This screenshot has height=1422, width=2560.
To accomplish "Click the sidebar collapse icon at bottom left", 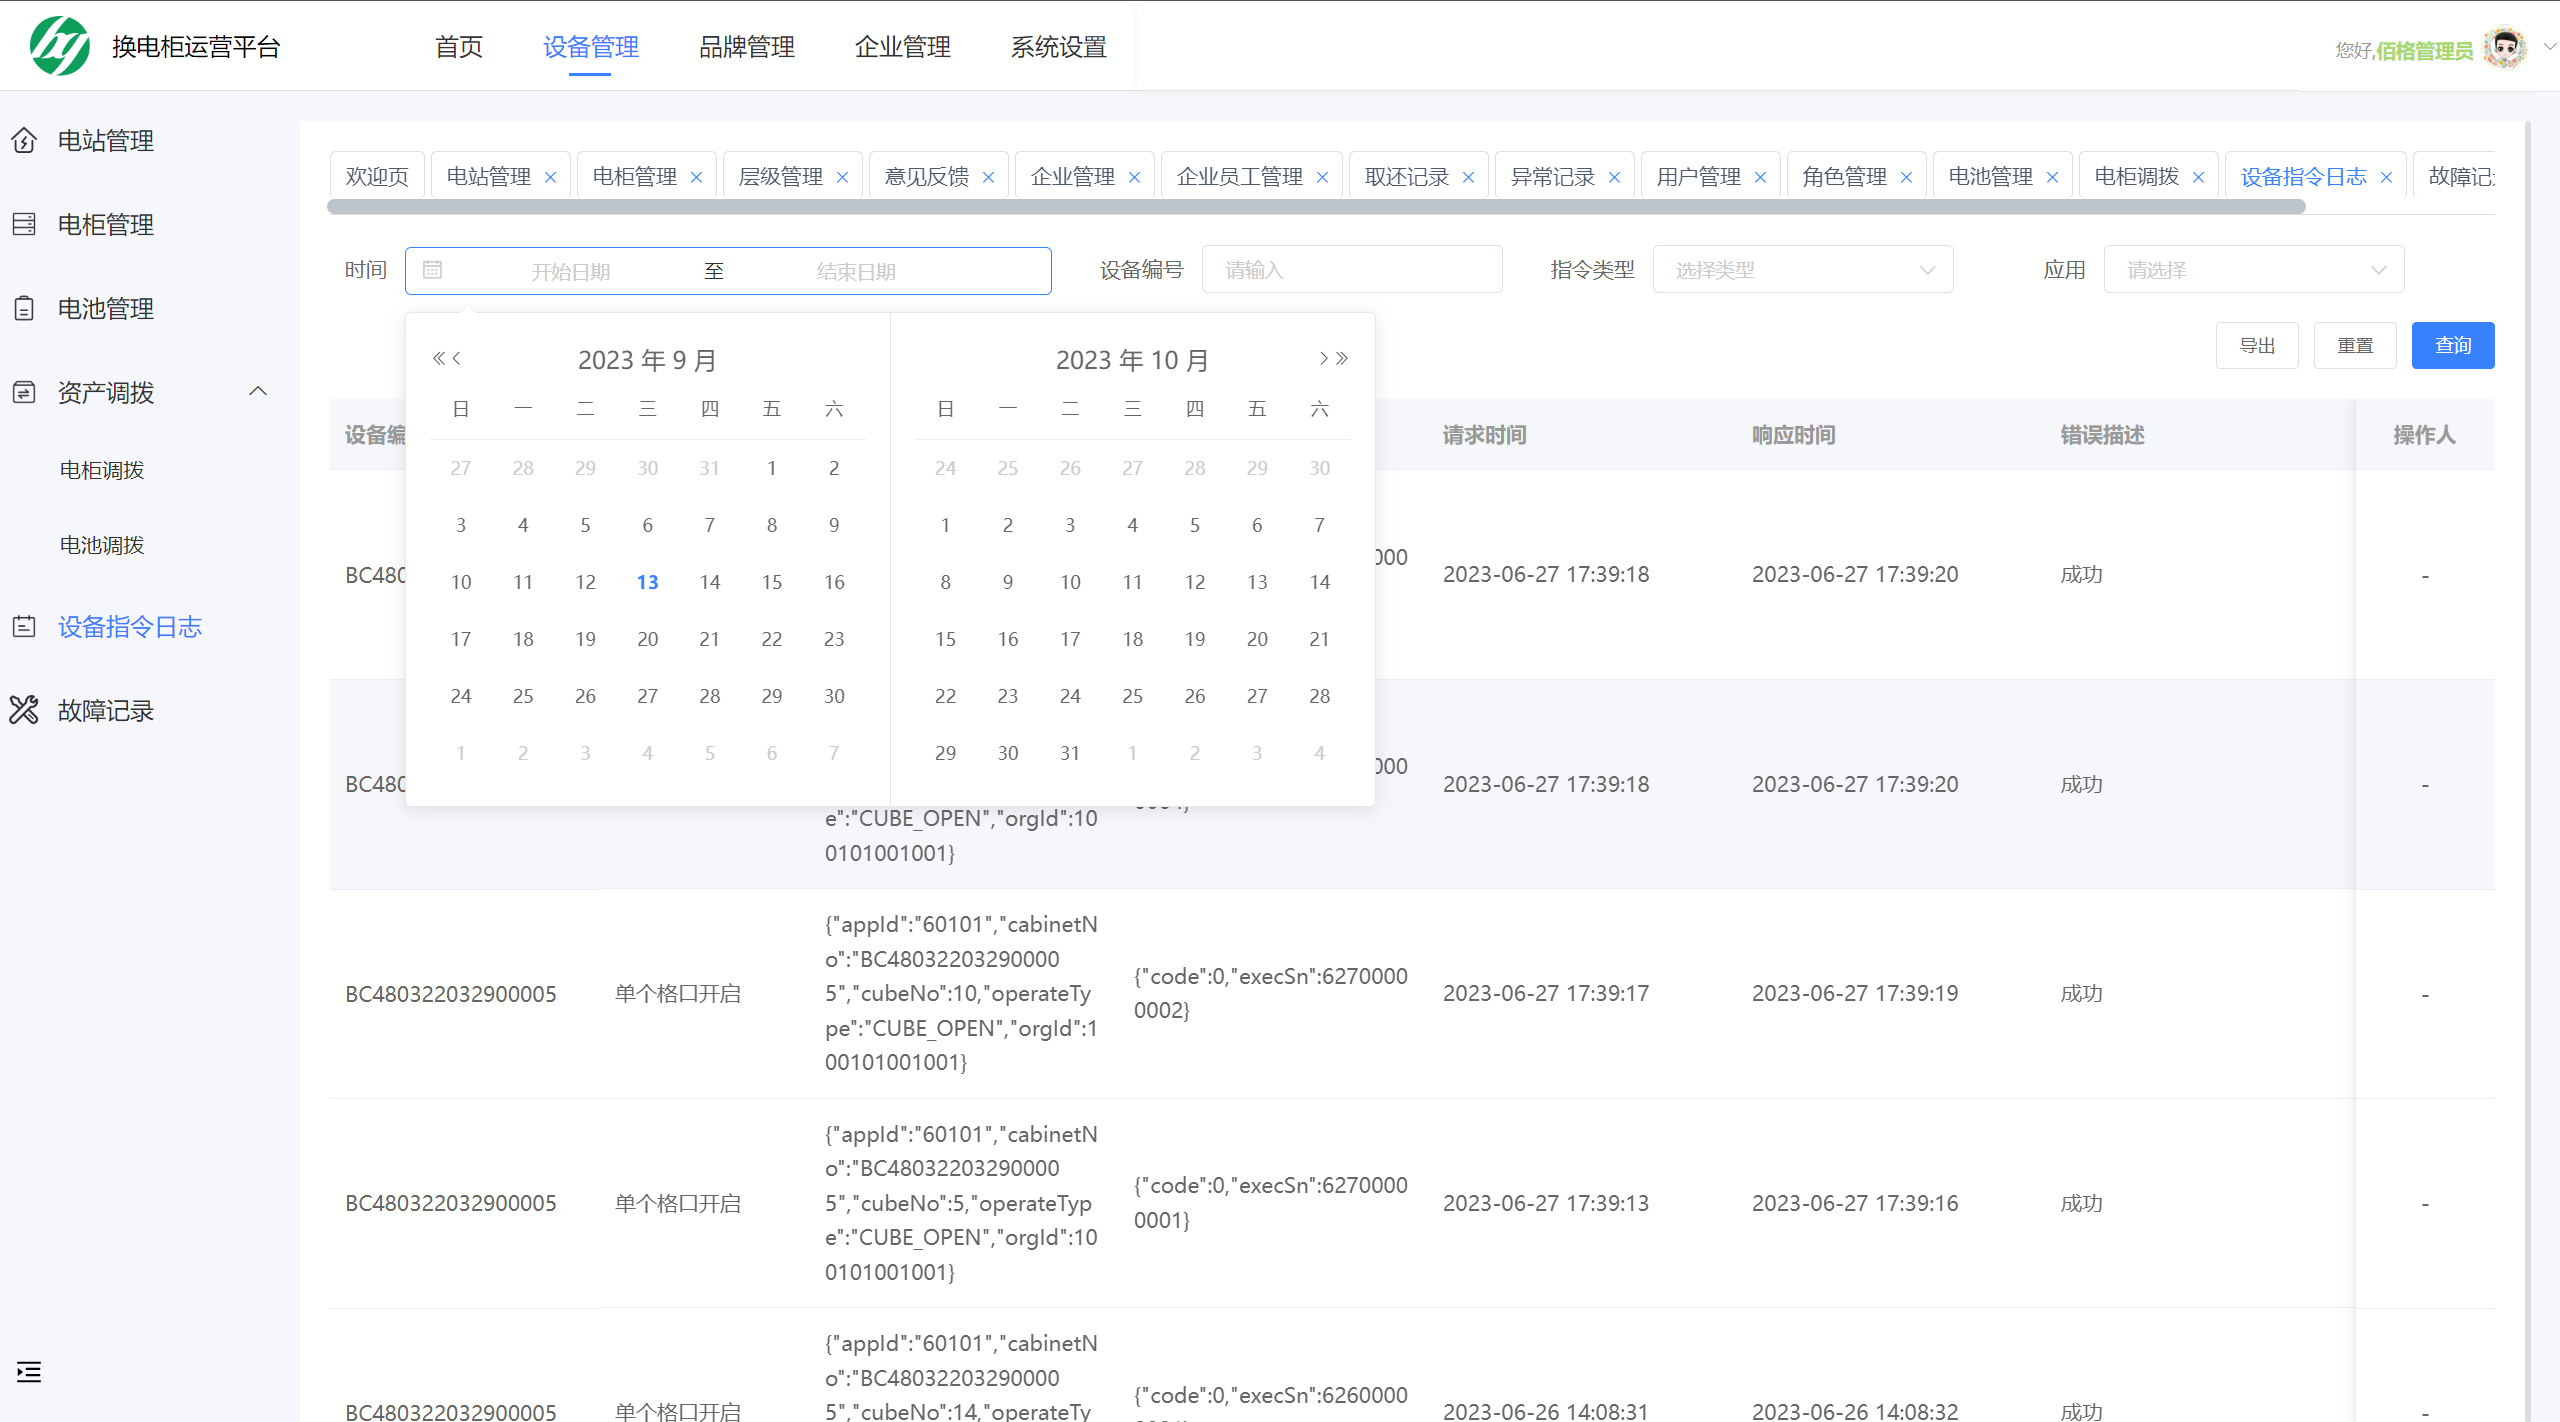I will click(x=28, y=1372).
